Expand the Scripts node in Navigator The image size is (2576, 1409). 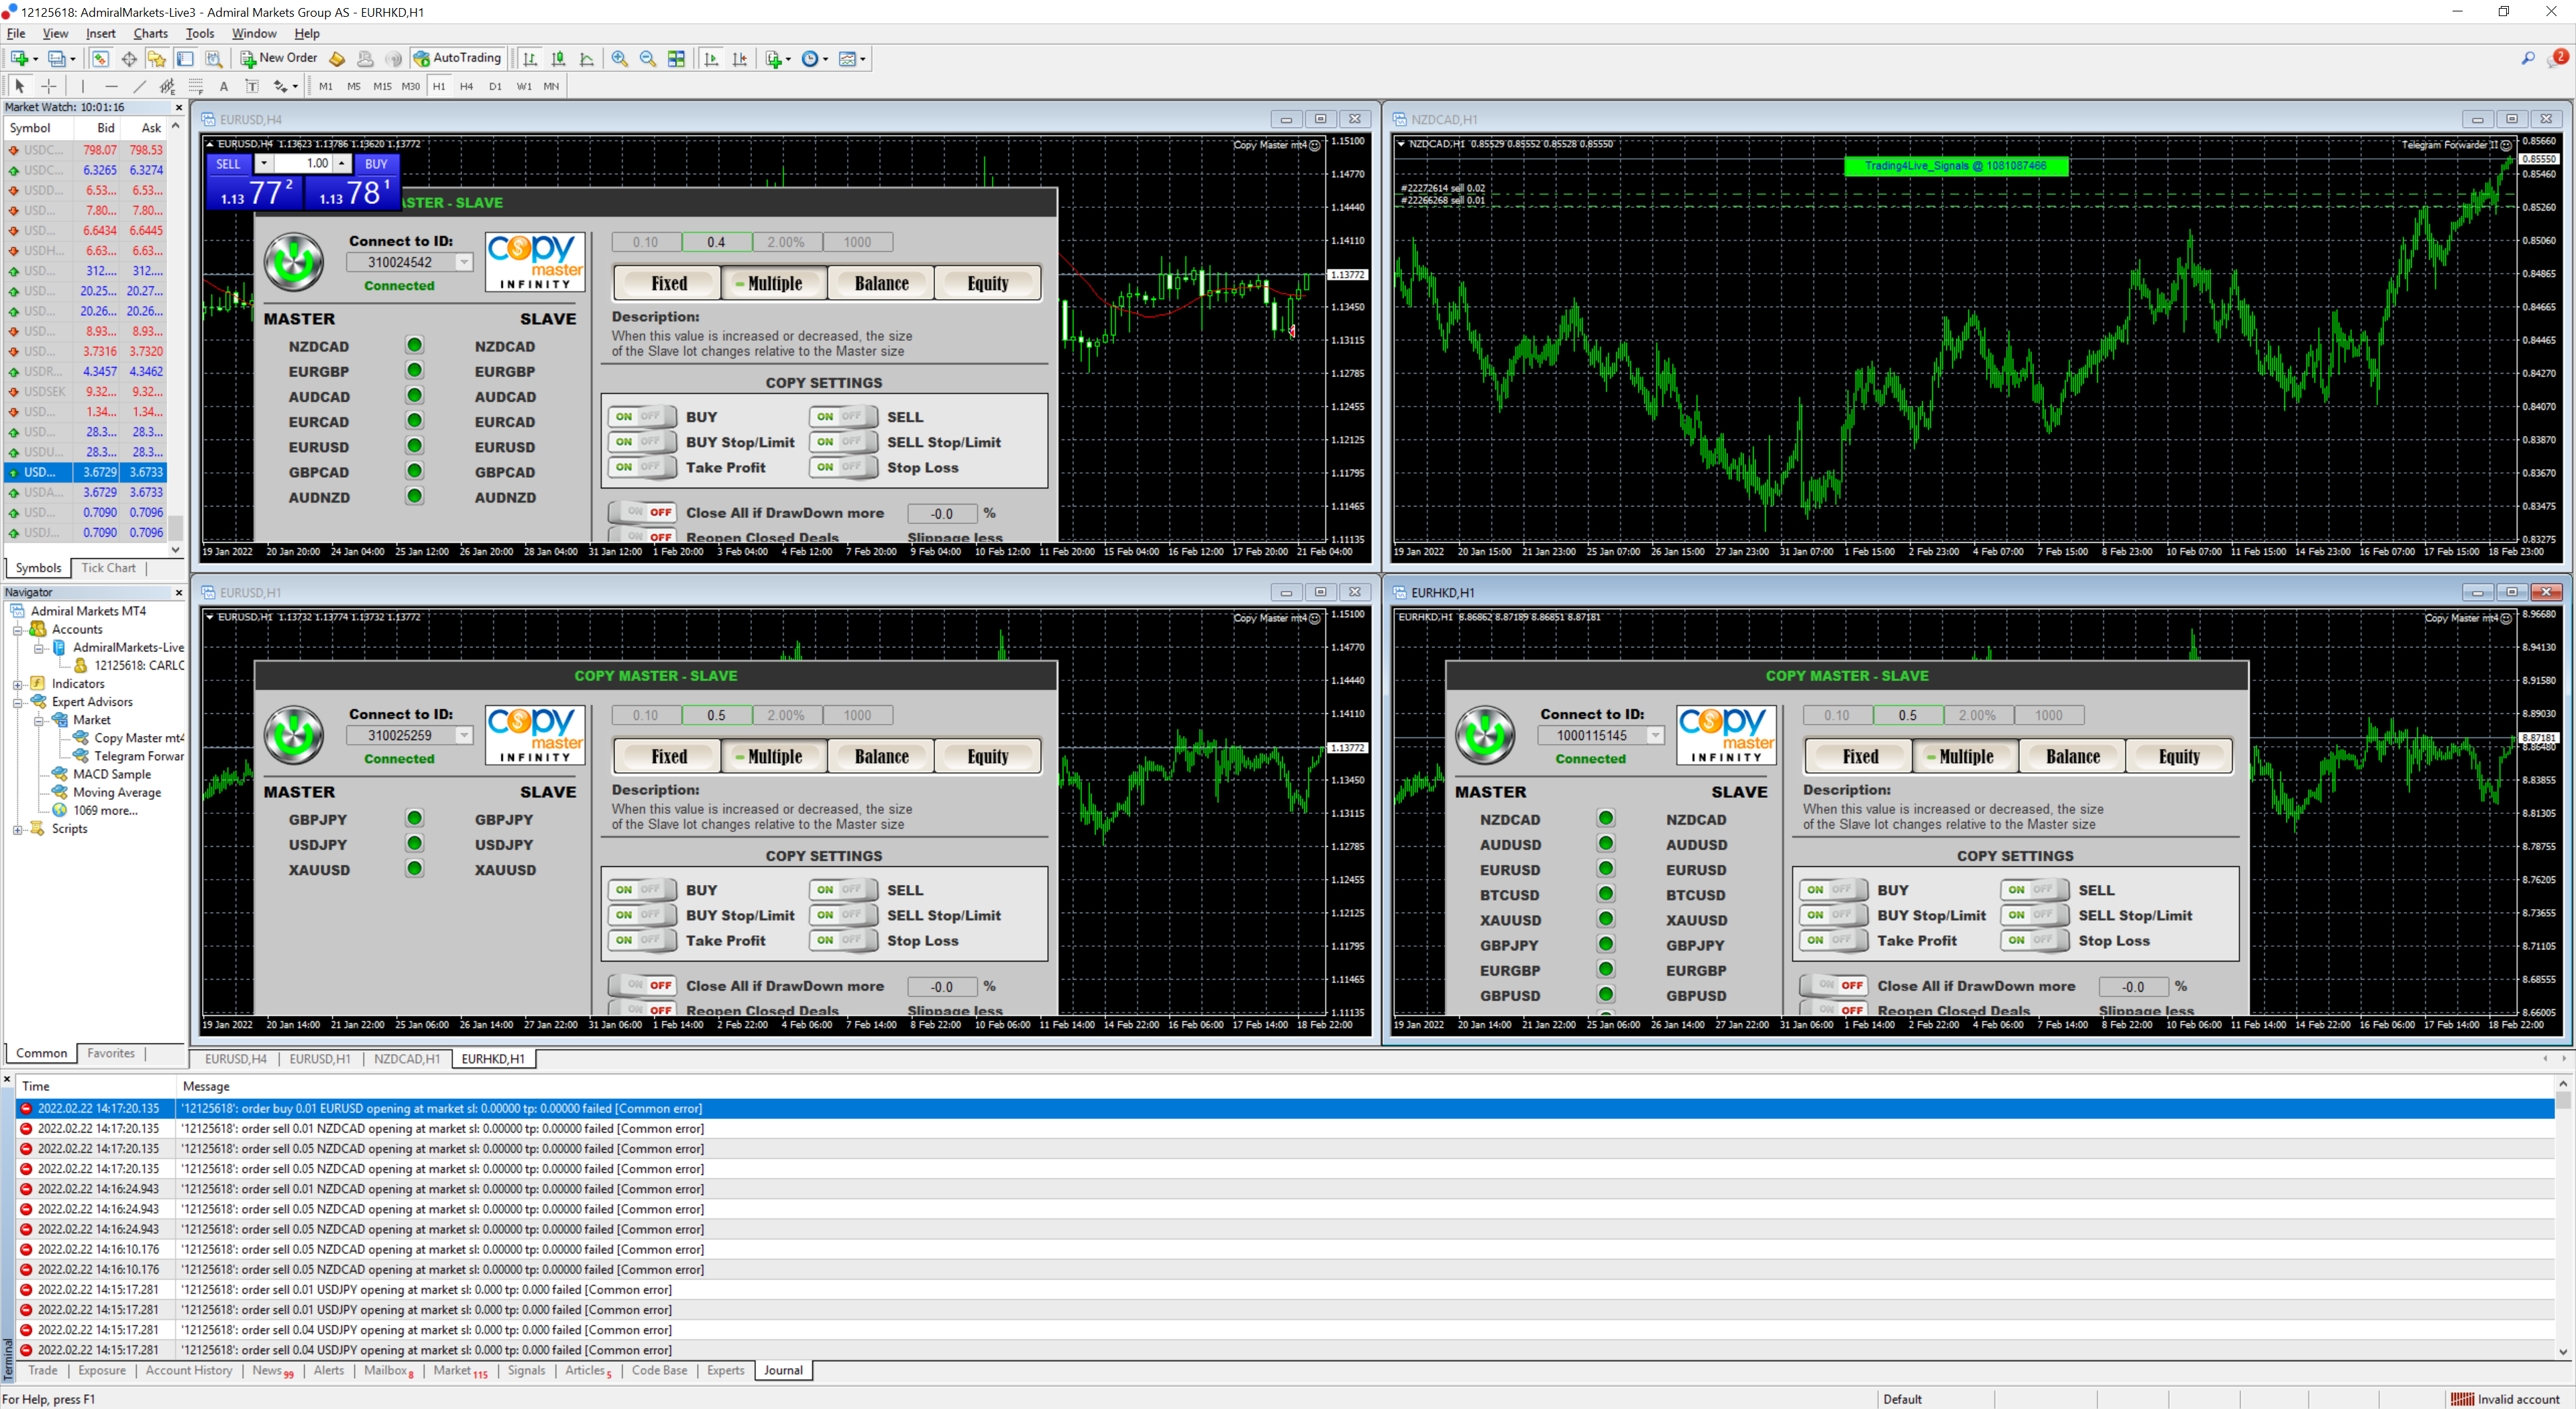click(18, 829)
